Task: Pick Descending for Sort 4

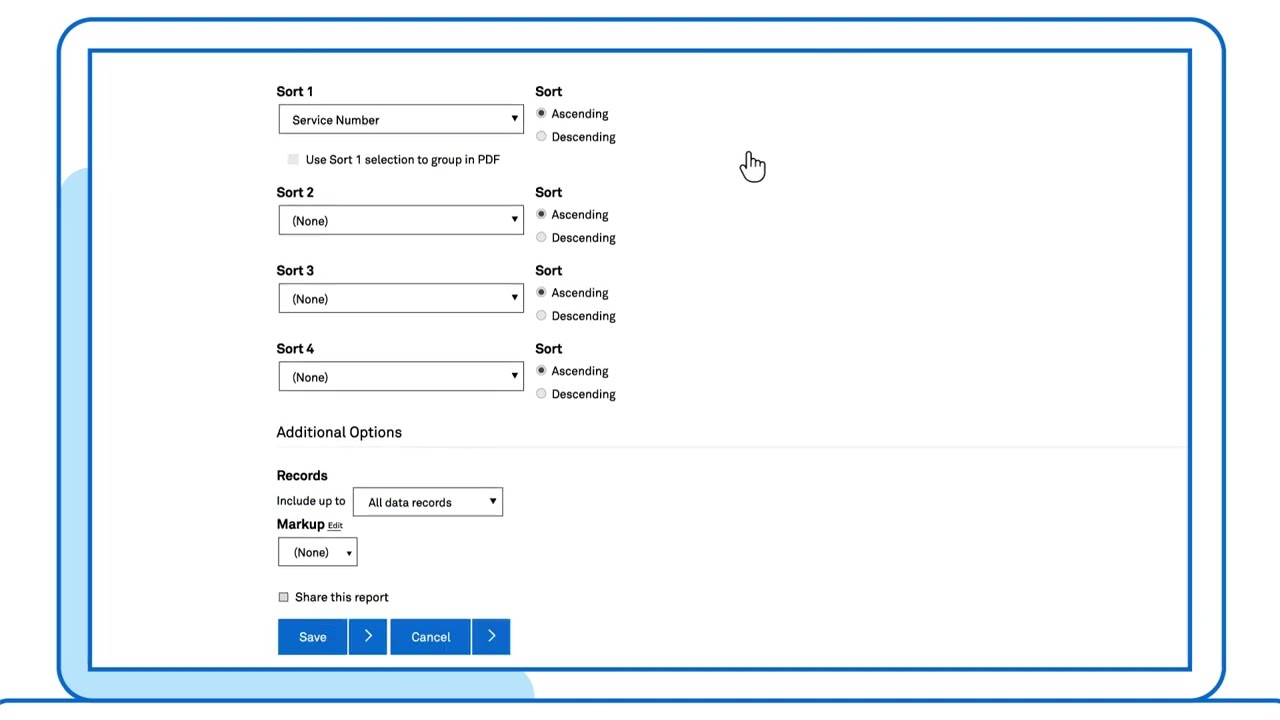Action: point(541,394)
